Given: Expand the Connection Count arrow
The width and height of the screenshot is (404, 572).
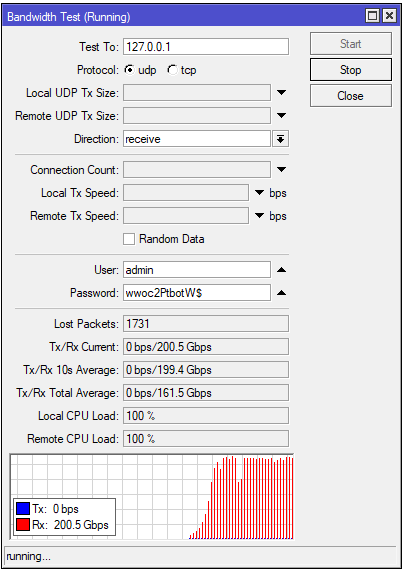Looking at the screenshot, I should click(281, 170).
